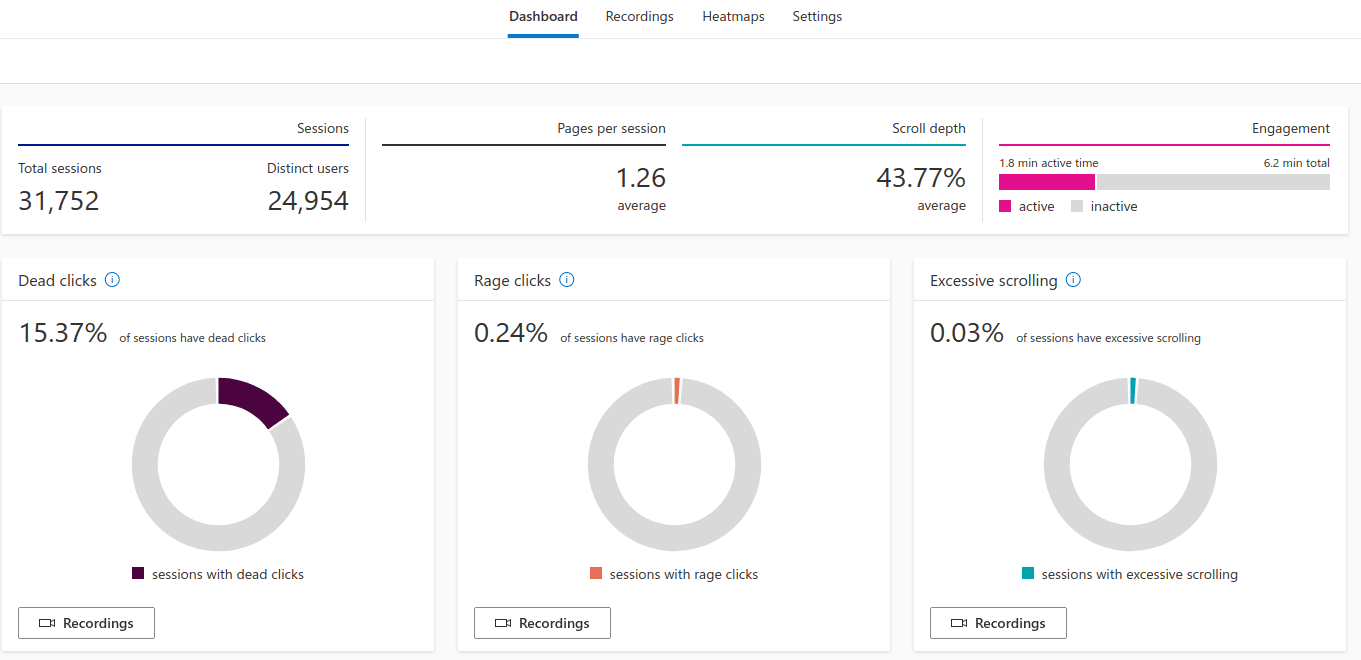Click the inactive legend gray swatch
Viewport: 1361px width, 660px height.
tap(1077, 206)
